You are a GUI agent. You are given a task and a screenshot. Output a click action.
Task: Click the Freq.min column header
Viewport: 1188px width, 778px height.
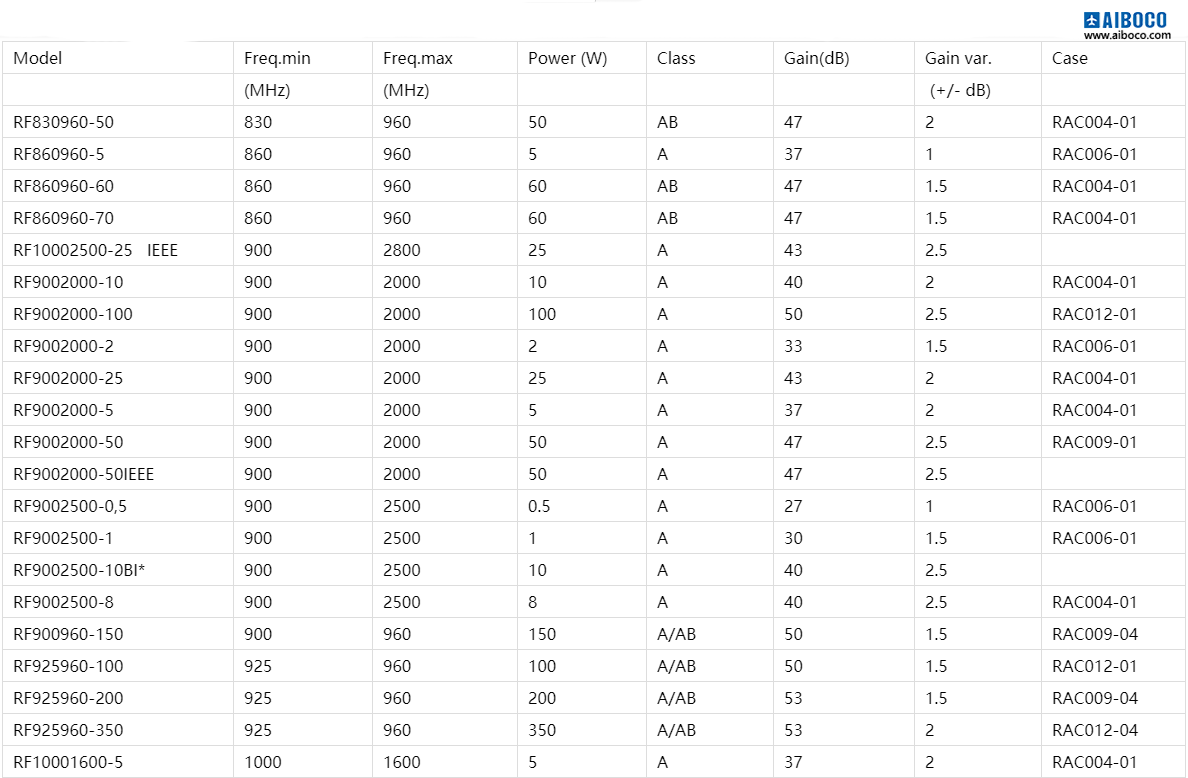coord(277,58)
